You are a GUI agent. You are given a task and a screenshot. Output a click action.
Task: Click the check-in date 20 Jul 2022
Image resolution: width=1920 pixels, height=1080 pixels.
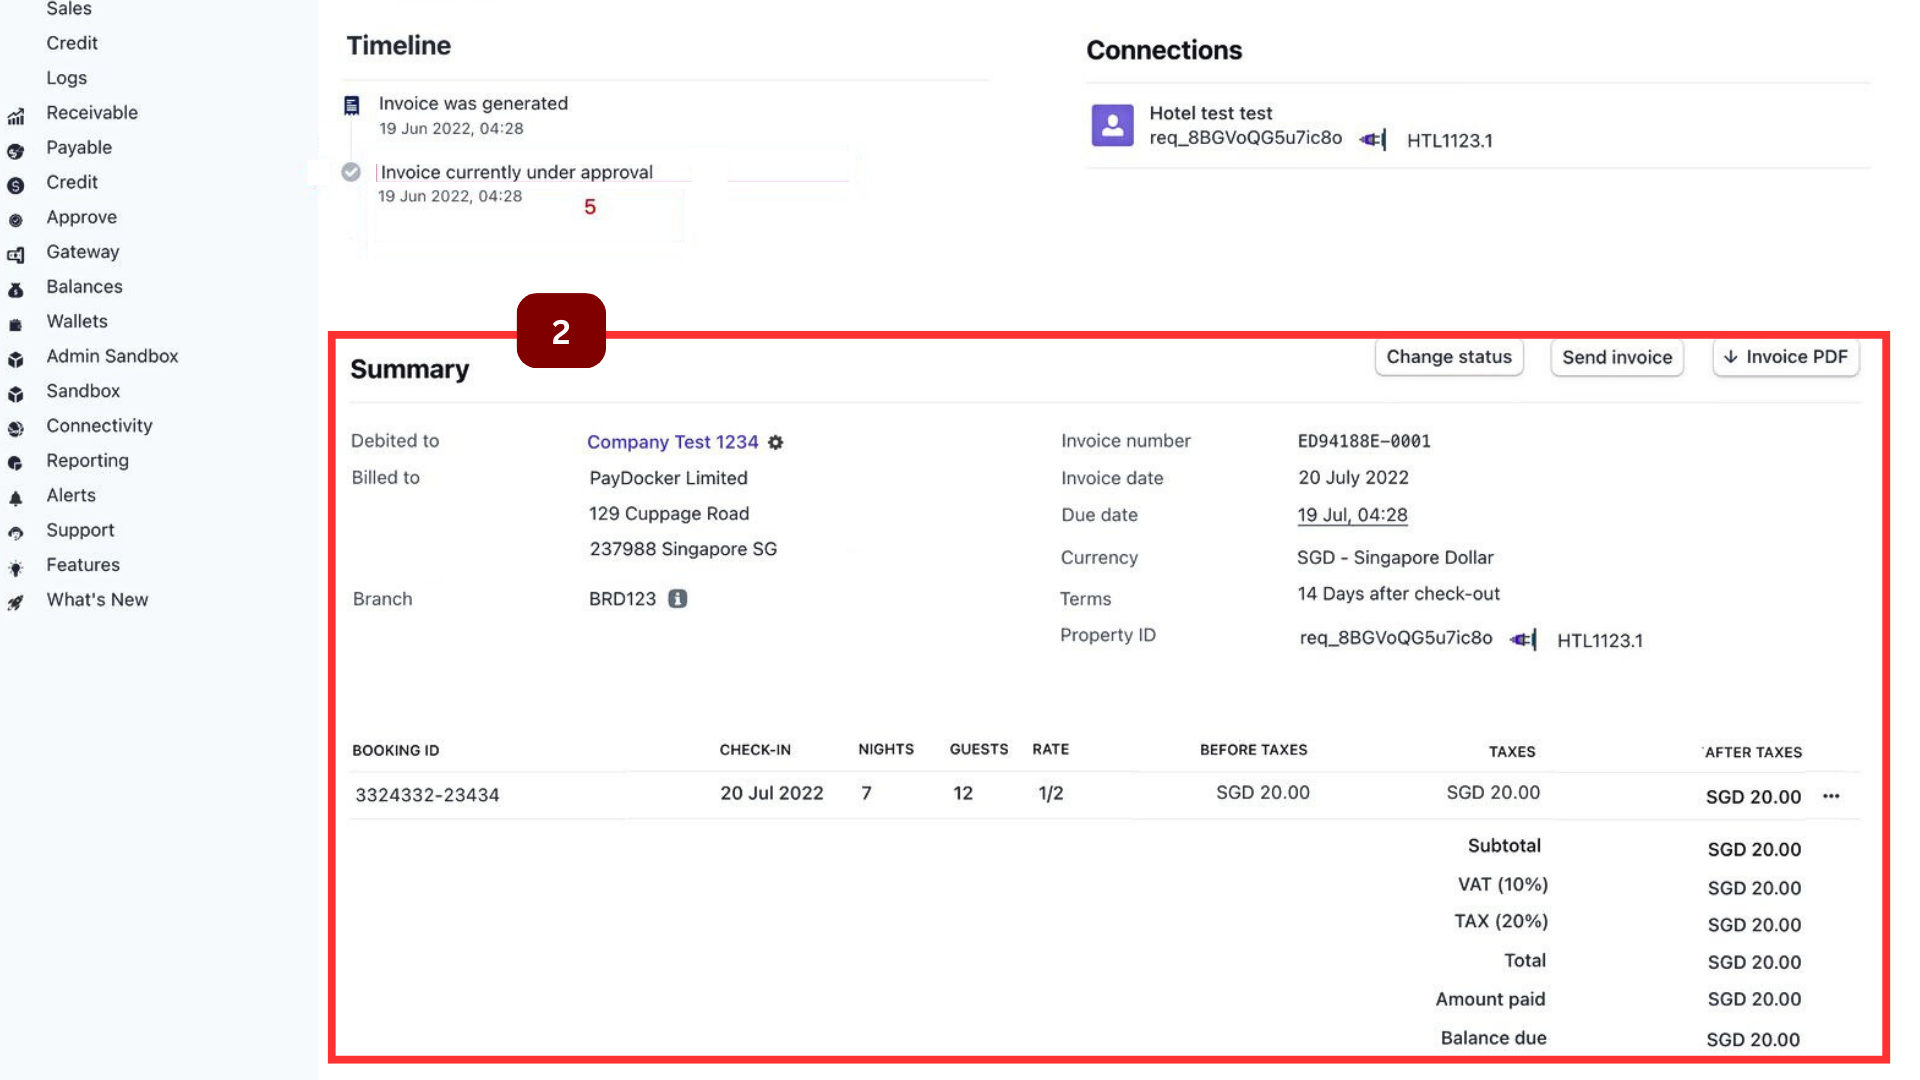click(x=772, y=793)
